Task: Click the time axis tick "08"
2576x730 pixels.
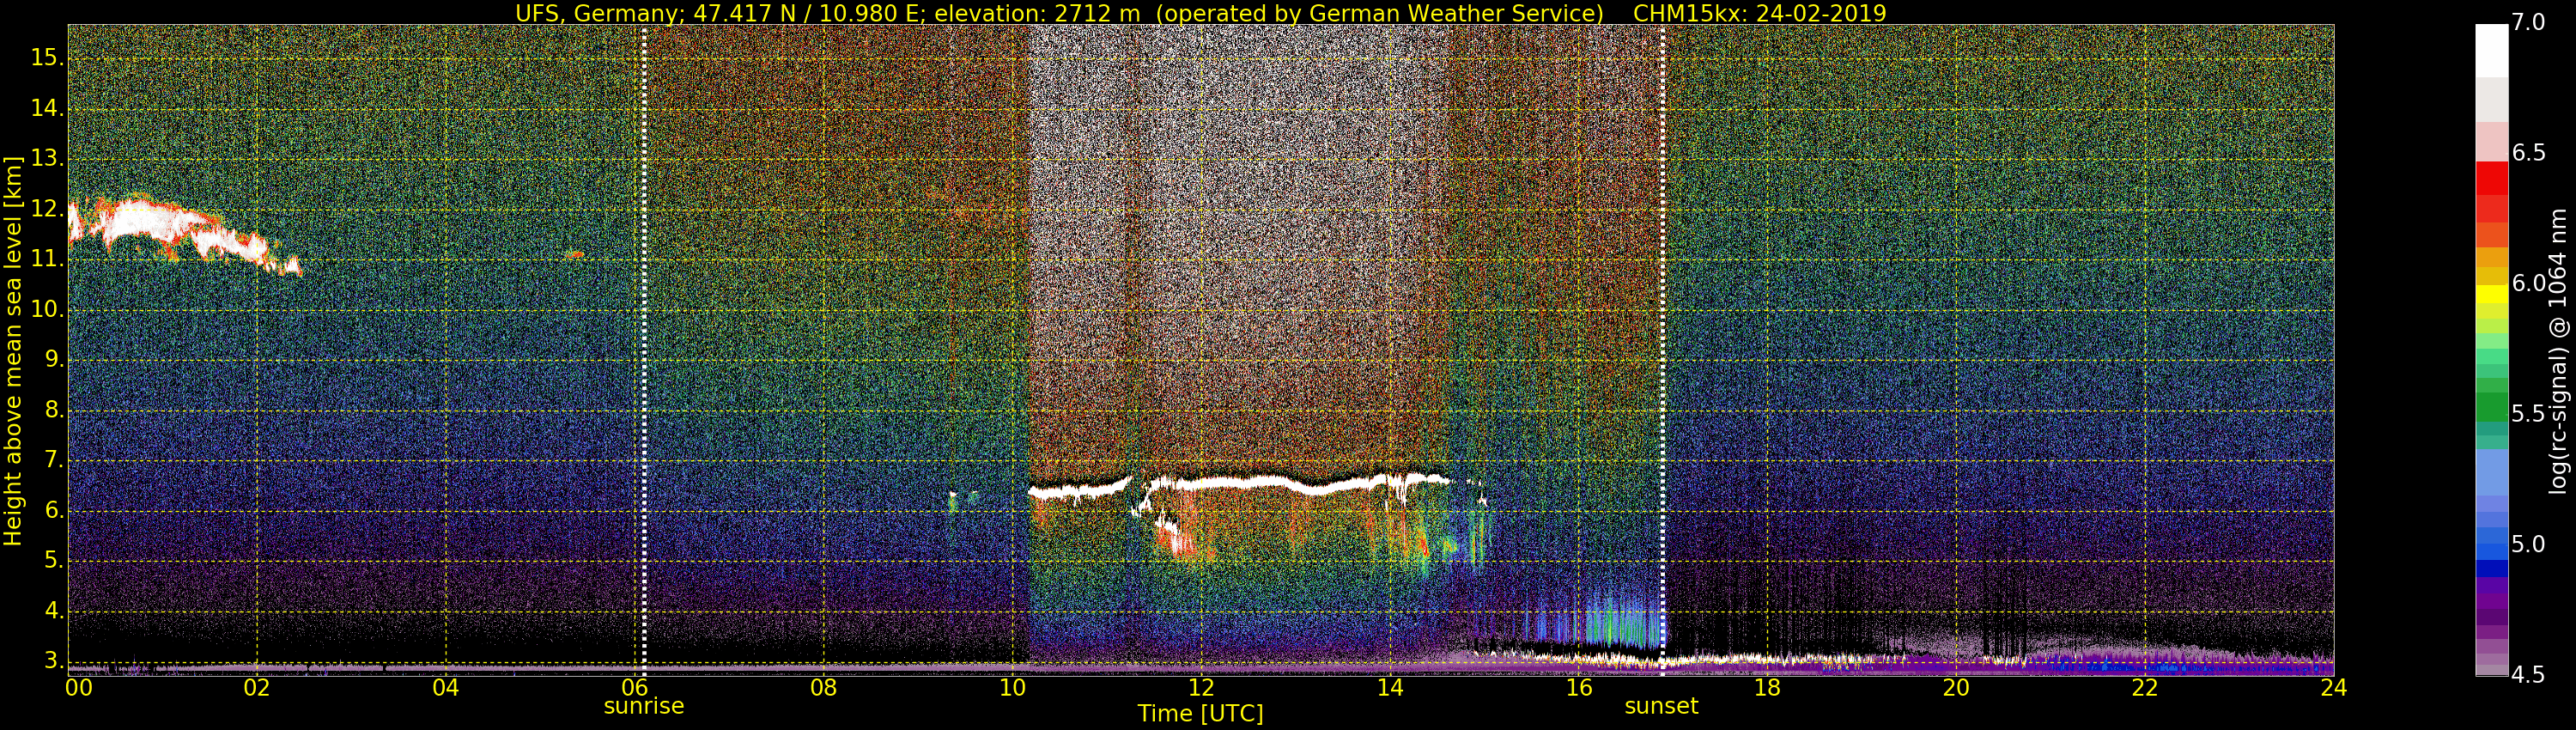Action: pos(823,688)
